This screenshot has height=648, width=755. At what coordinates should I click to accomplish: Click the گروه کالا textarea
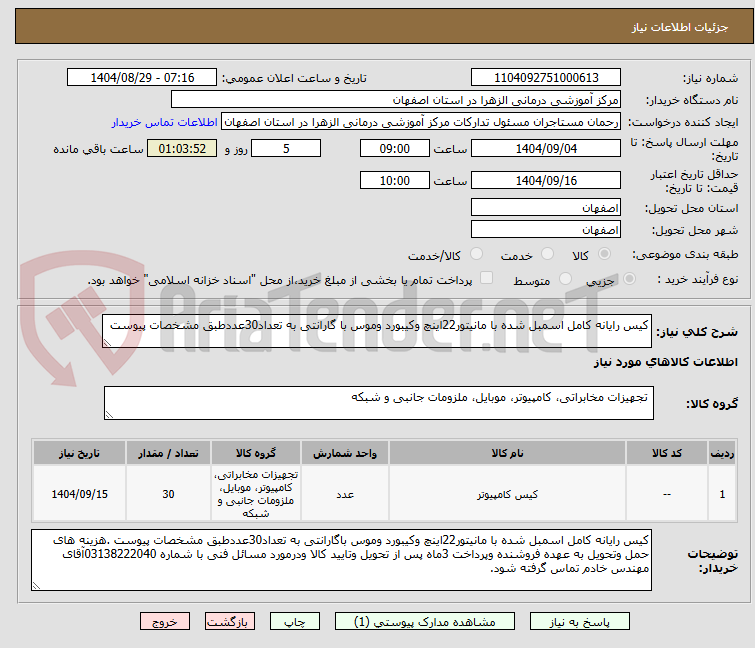pyautogui.click(x=379, y=403)
